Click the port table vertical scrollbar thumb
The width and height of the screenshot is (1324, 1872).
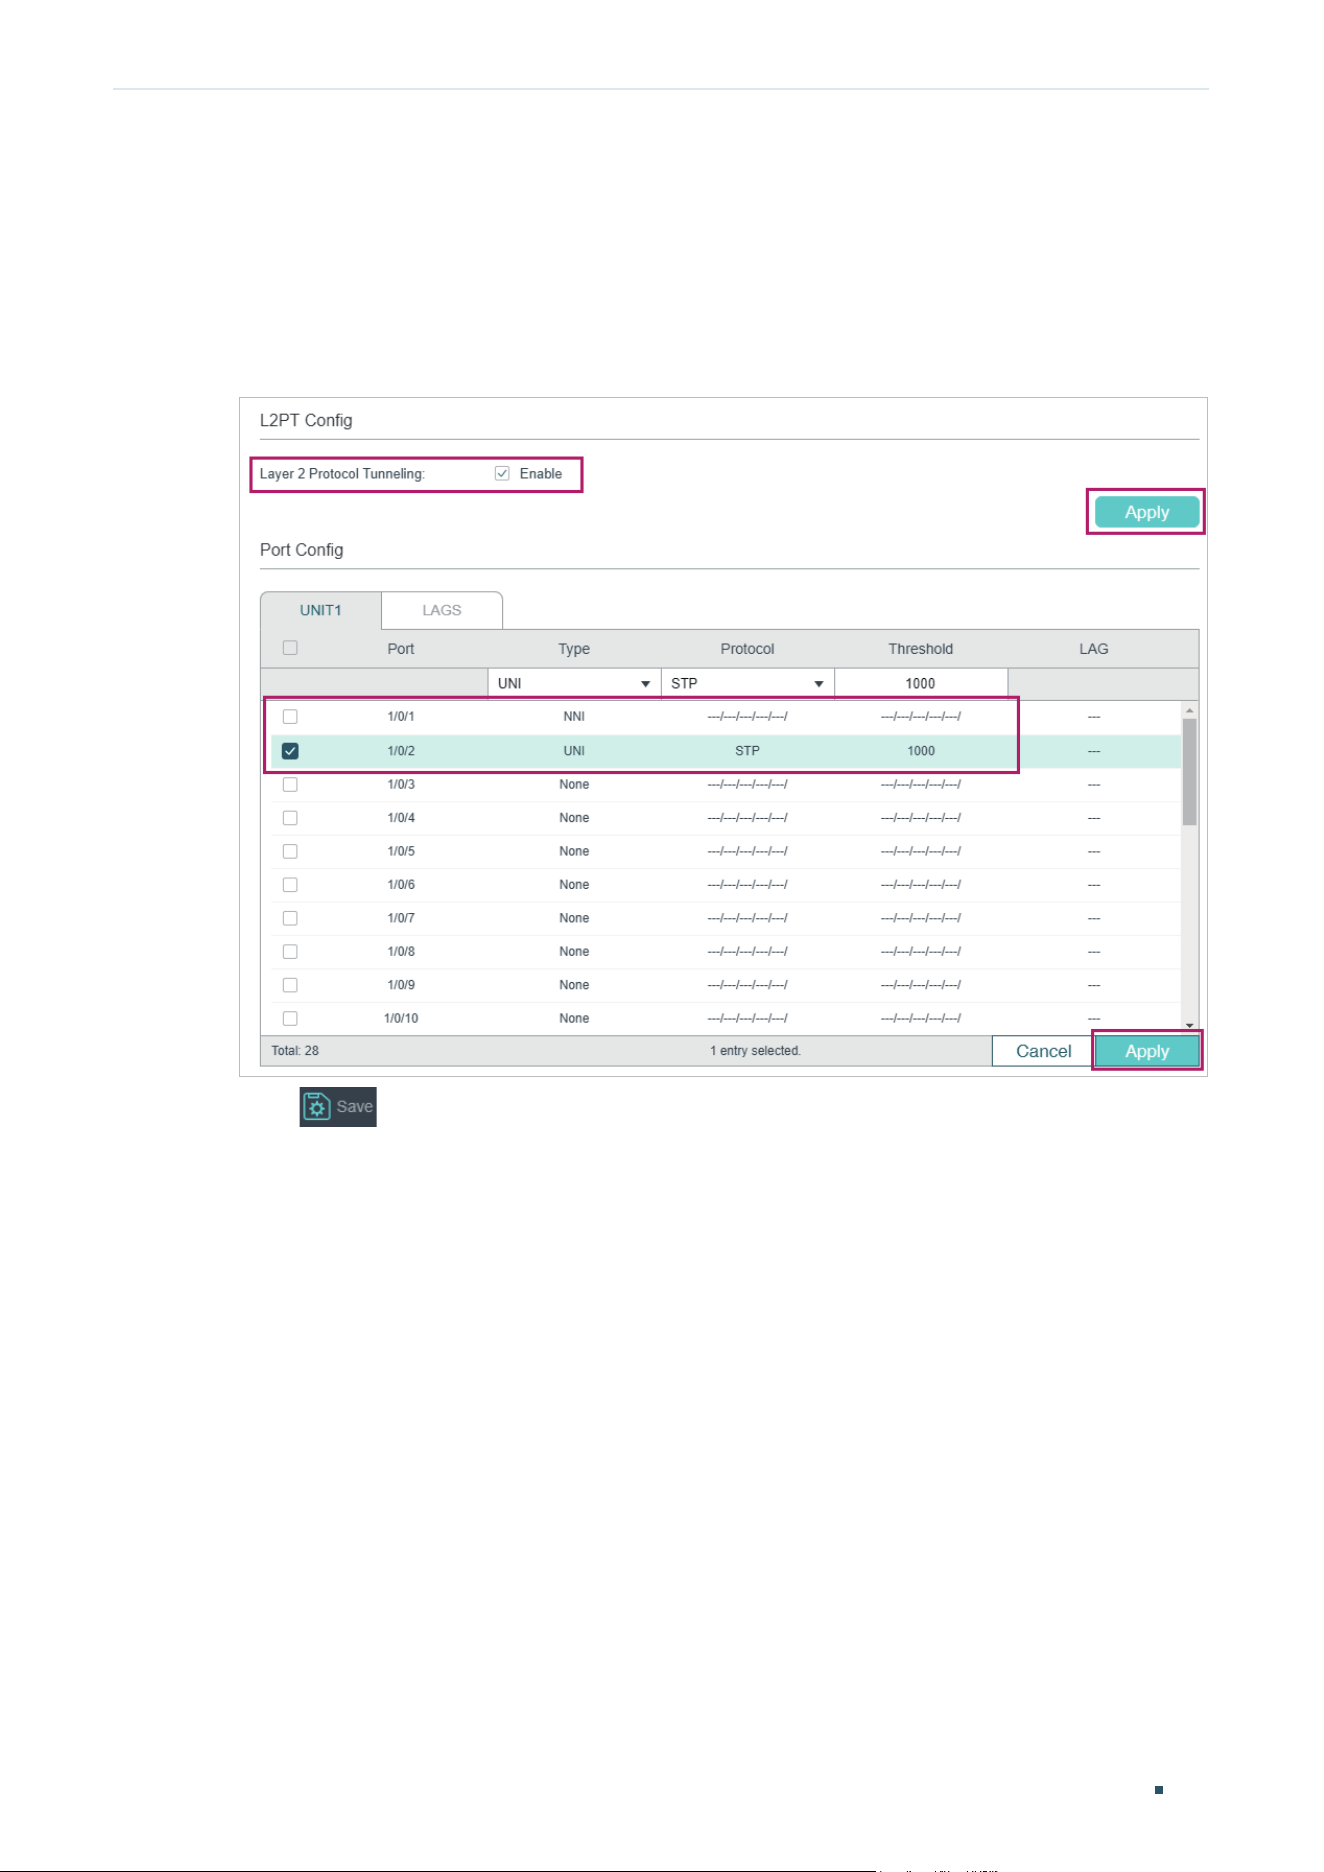pyautogui.click(x=1189, y=771)
